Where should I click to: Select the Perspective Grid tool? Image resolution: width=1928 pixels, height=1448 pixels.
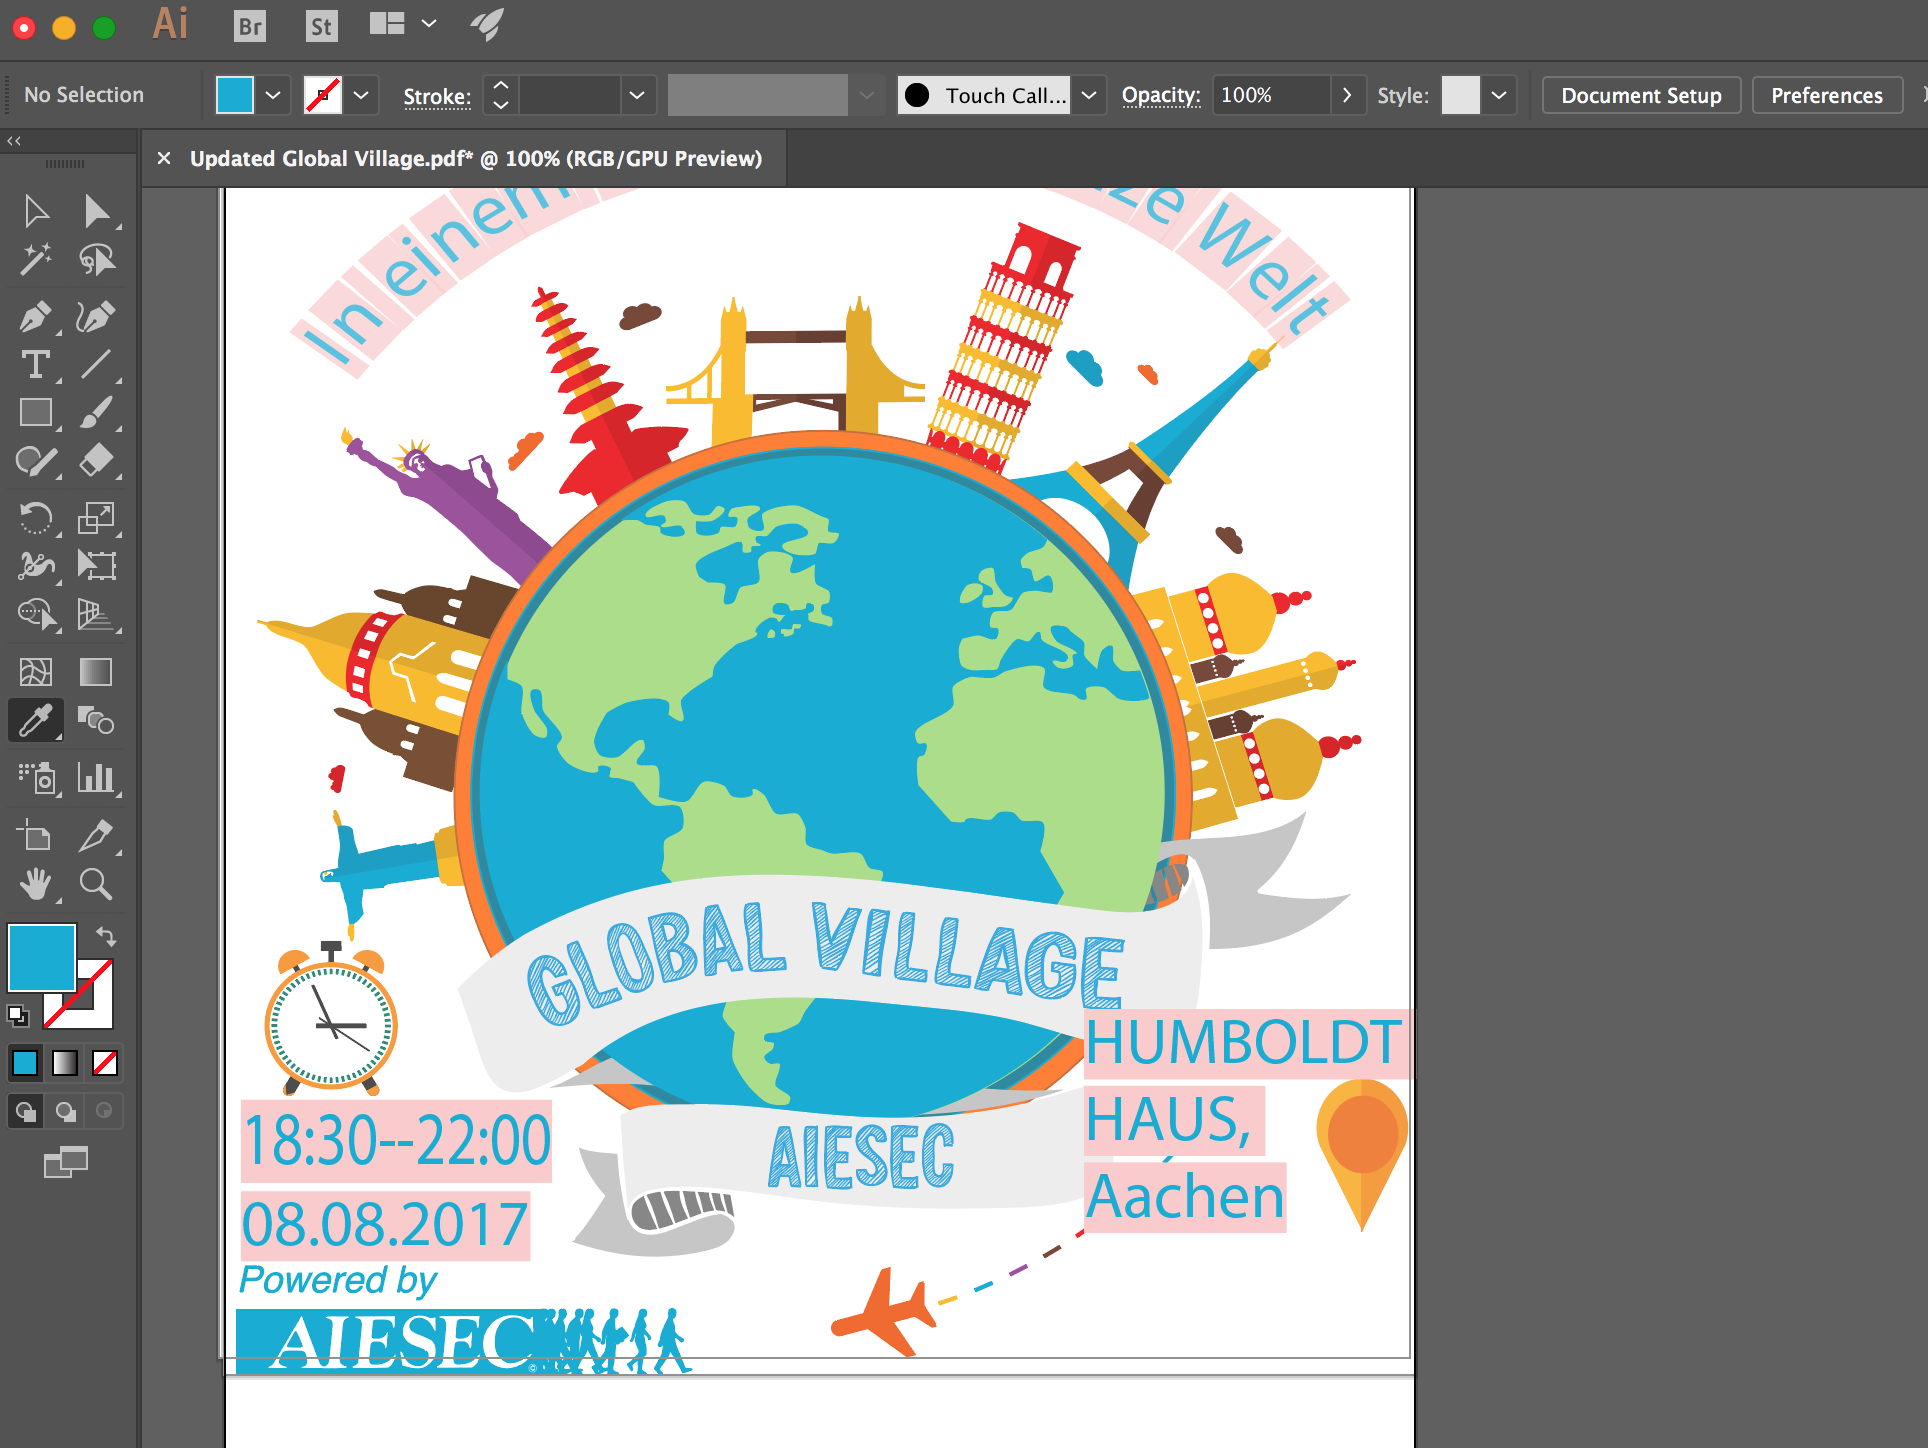(x=96, y=614)
